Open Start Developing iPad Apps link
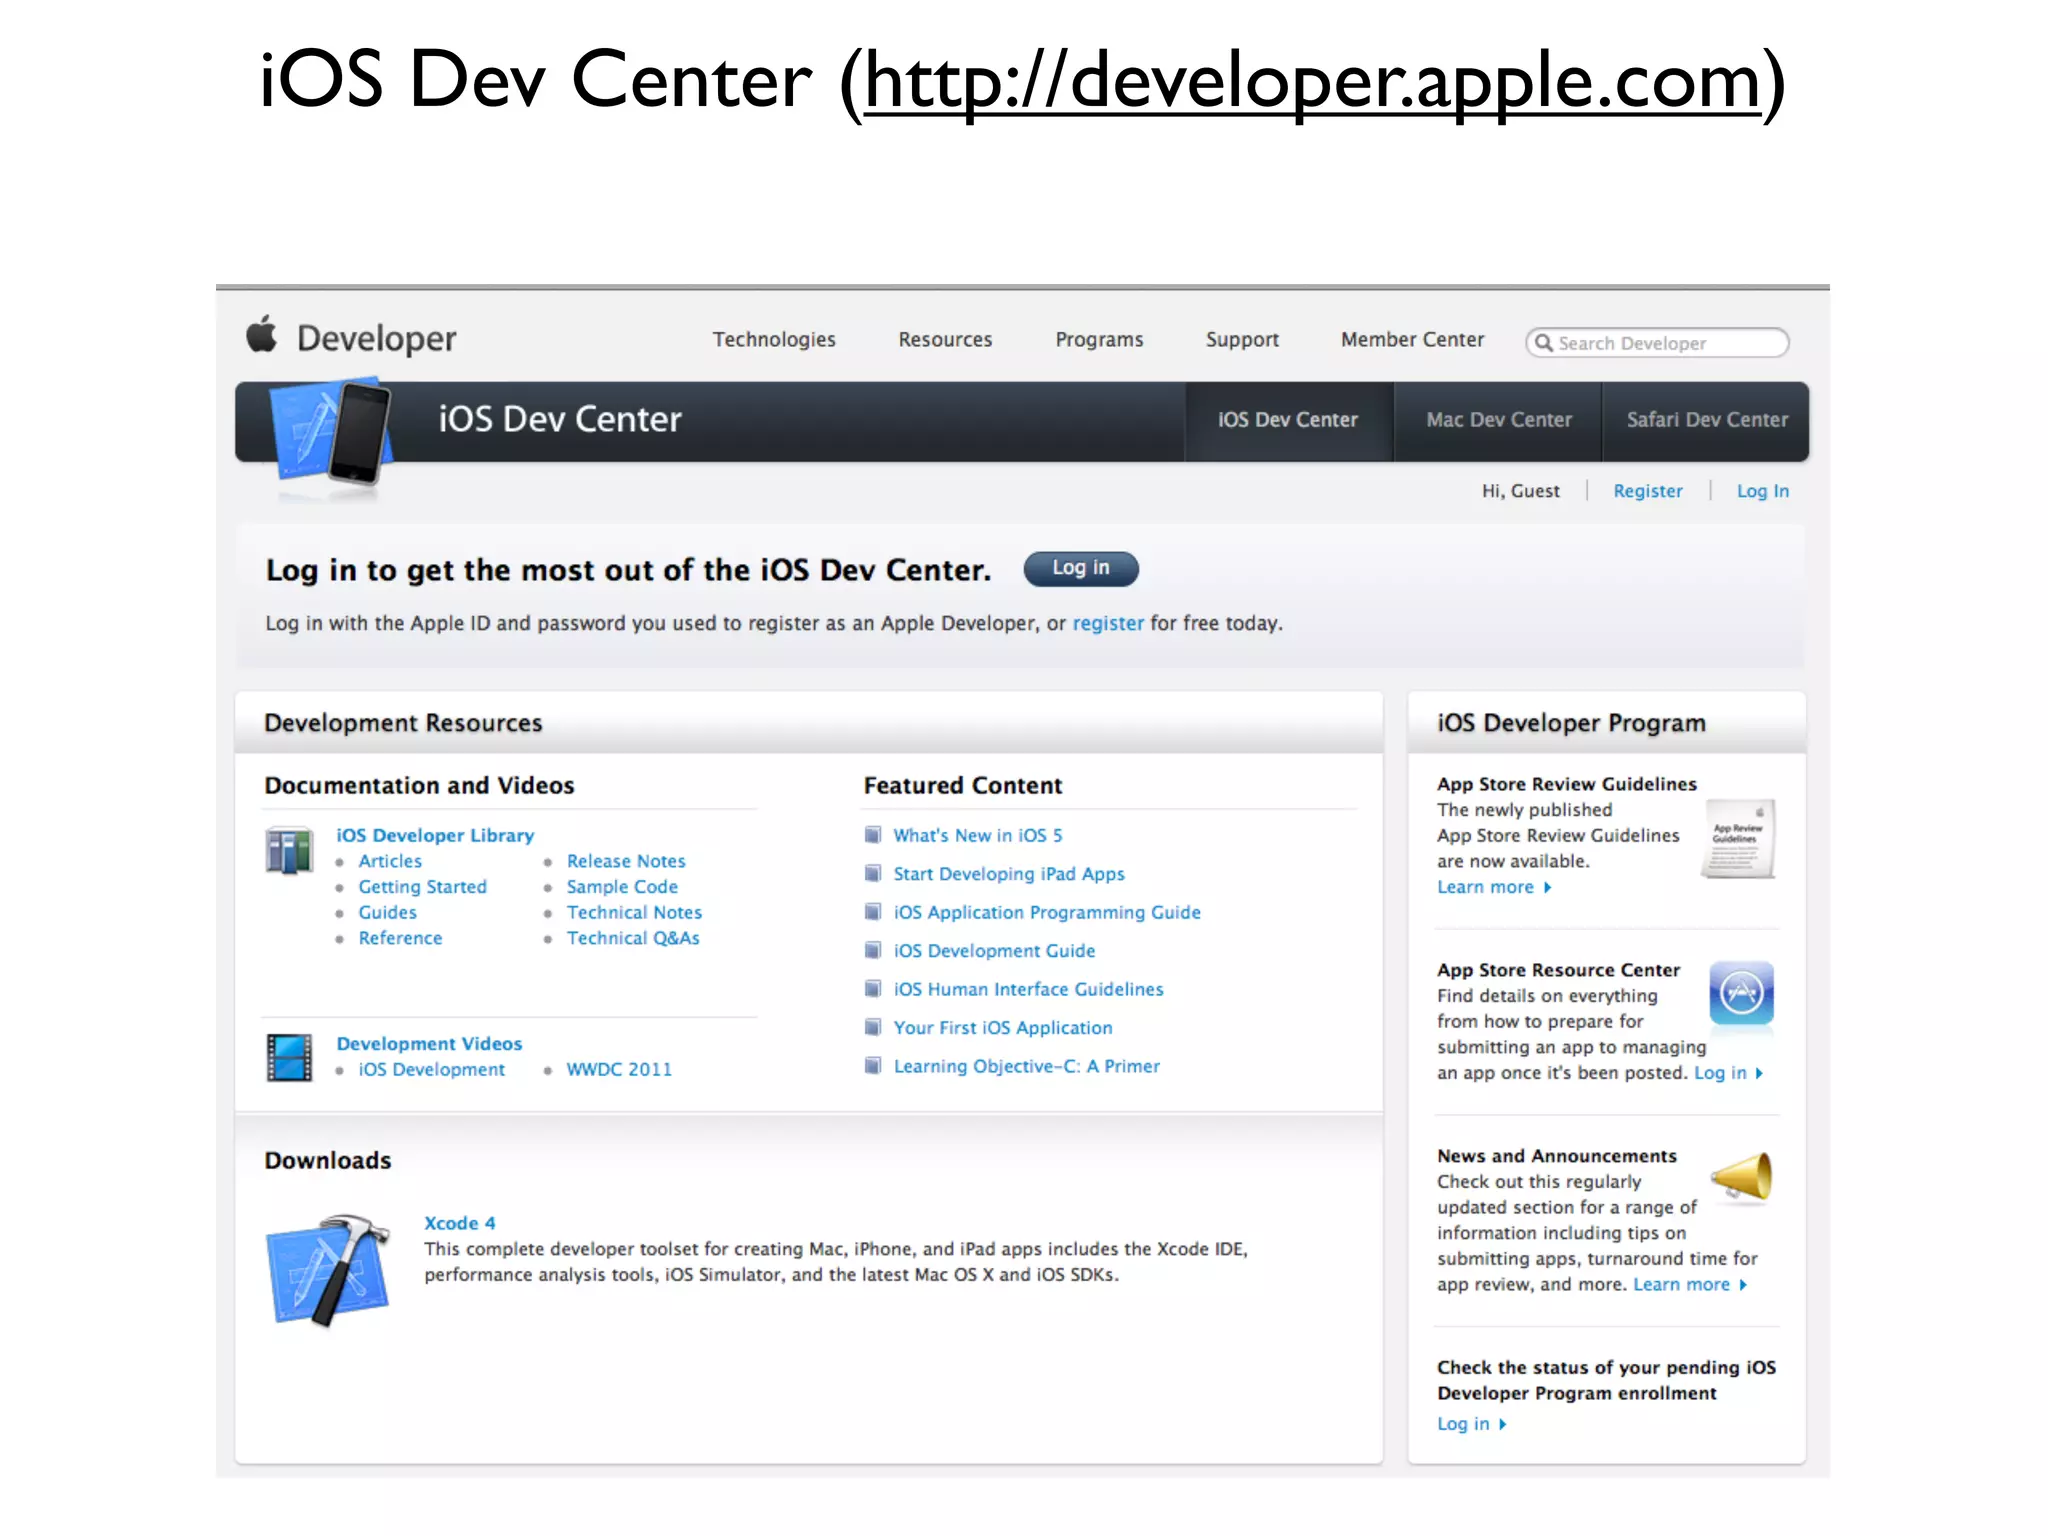 1009,875
